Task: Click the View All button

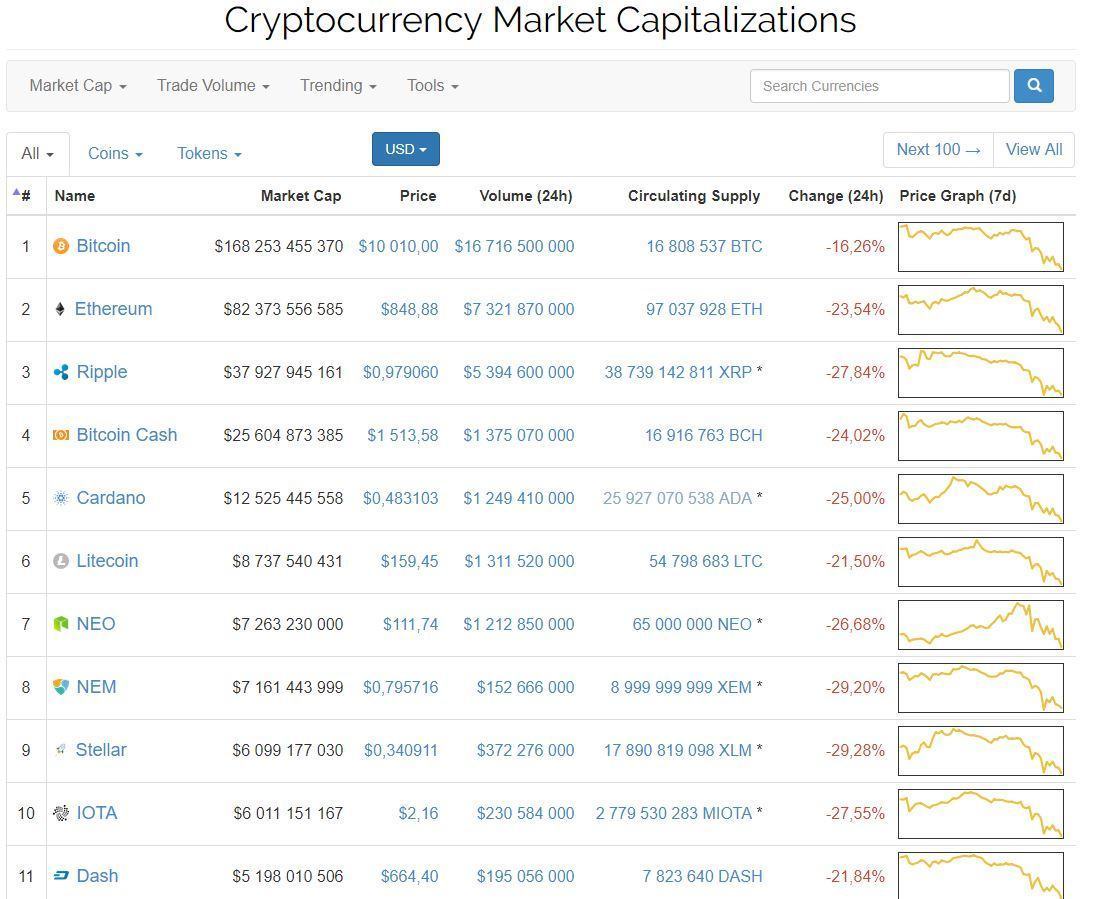Action: 1033,150
